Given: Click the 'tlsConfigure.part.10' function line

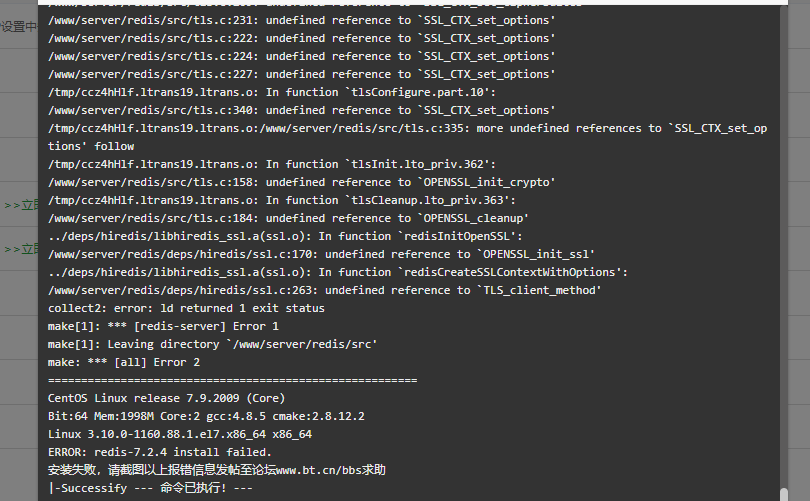Looking at the screenshot, I should (x=272, y=92).
